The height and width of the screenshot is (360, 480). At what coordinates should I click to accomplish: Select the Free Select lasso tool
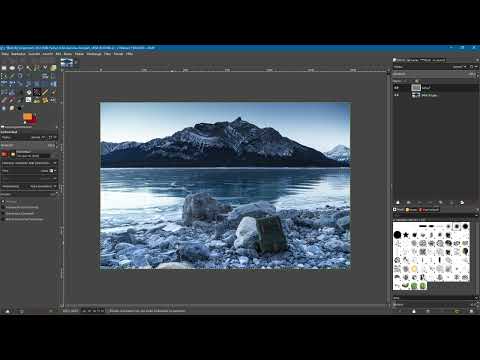(x=20, y=68)
